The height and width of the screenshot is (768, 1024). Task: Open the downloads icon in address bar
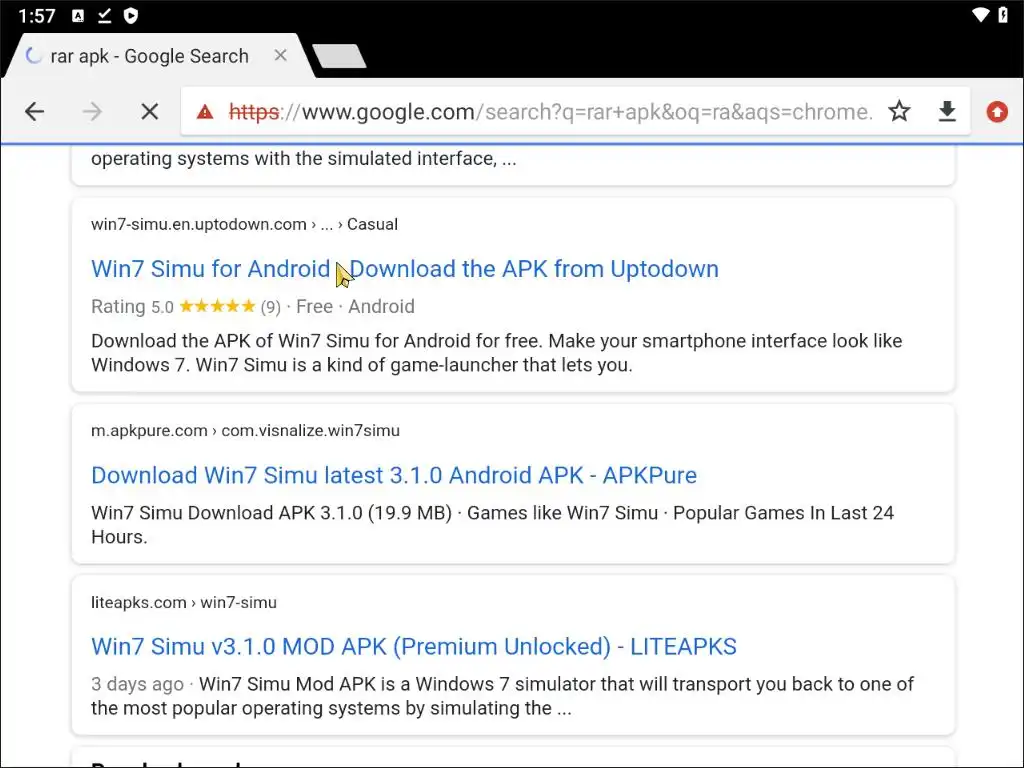point(947,112)
